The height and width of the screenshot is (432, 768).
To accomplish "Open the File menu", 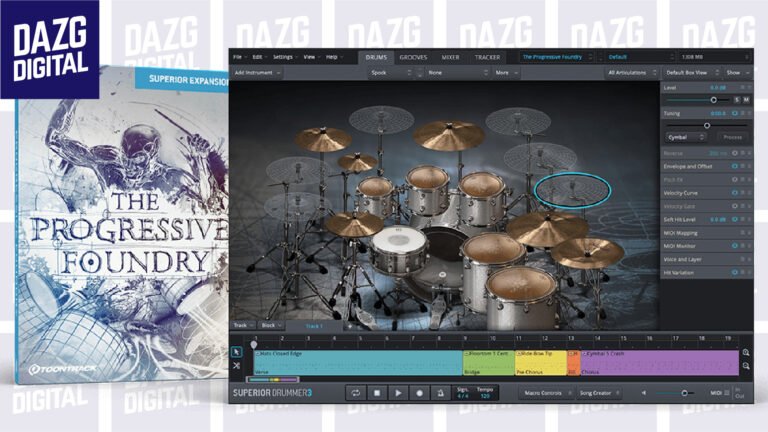I will [x=238, y=57].
